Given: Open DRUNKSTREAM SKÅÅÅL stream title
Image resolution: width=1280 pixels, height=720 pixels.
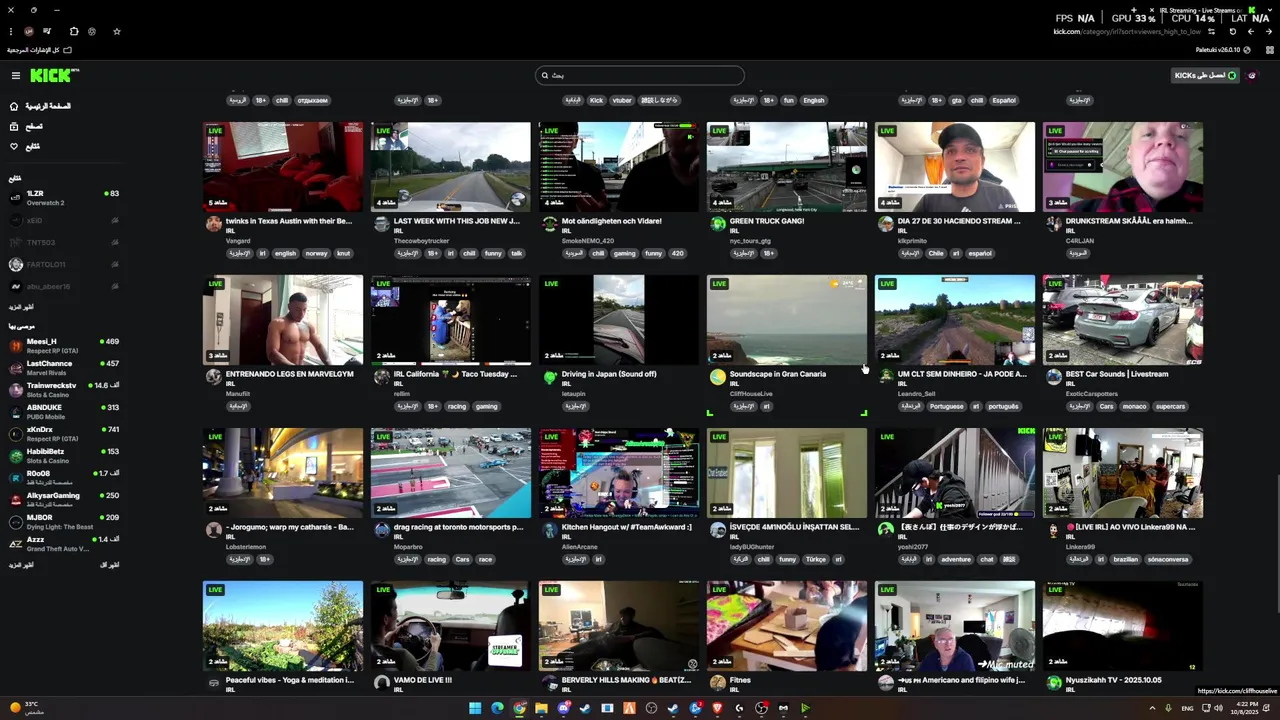Looking at the screenshot, I should click(1129, 221).
